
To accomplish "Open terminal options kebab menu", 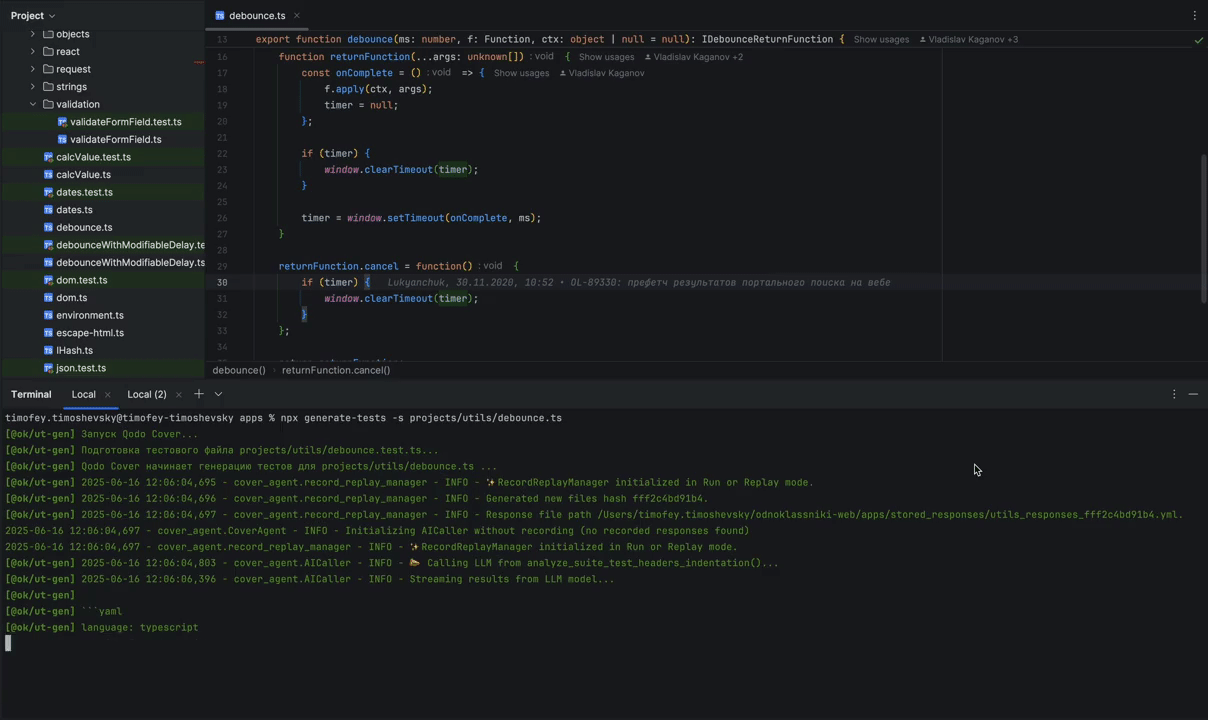I will tap(1174, 394).
